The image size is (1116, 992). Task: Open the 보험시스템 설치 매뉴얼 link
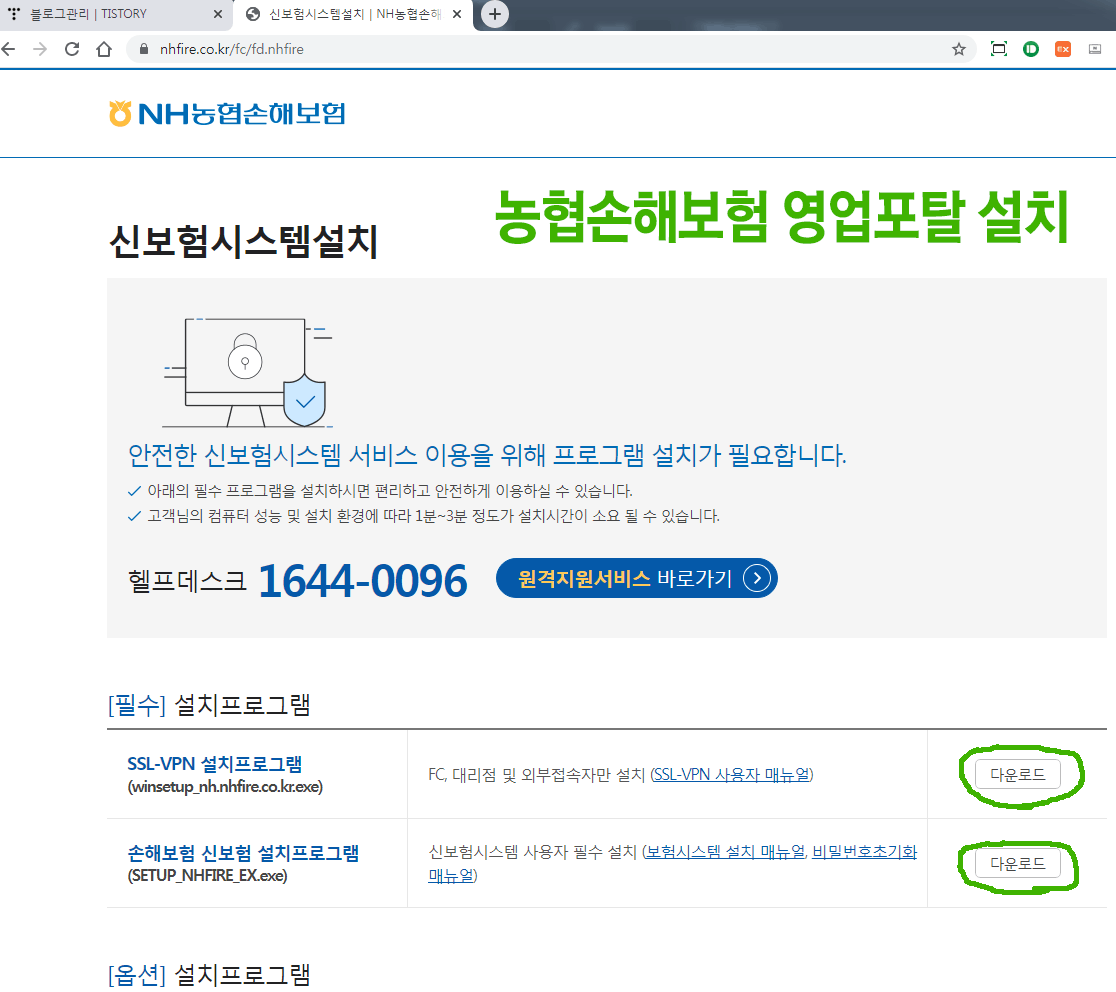tap(725, 851)
